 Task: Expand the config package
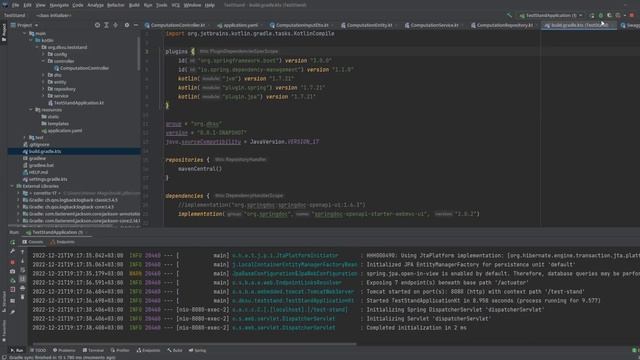[x=43, y=54]
